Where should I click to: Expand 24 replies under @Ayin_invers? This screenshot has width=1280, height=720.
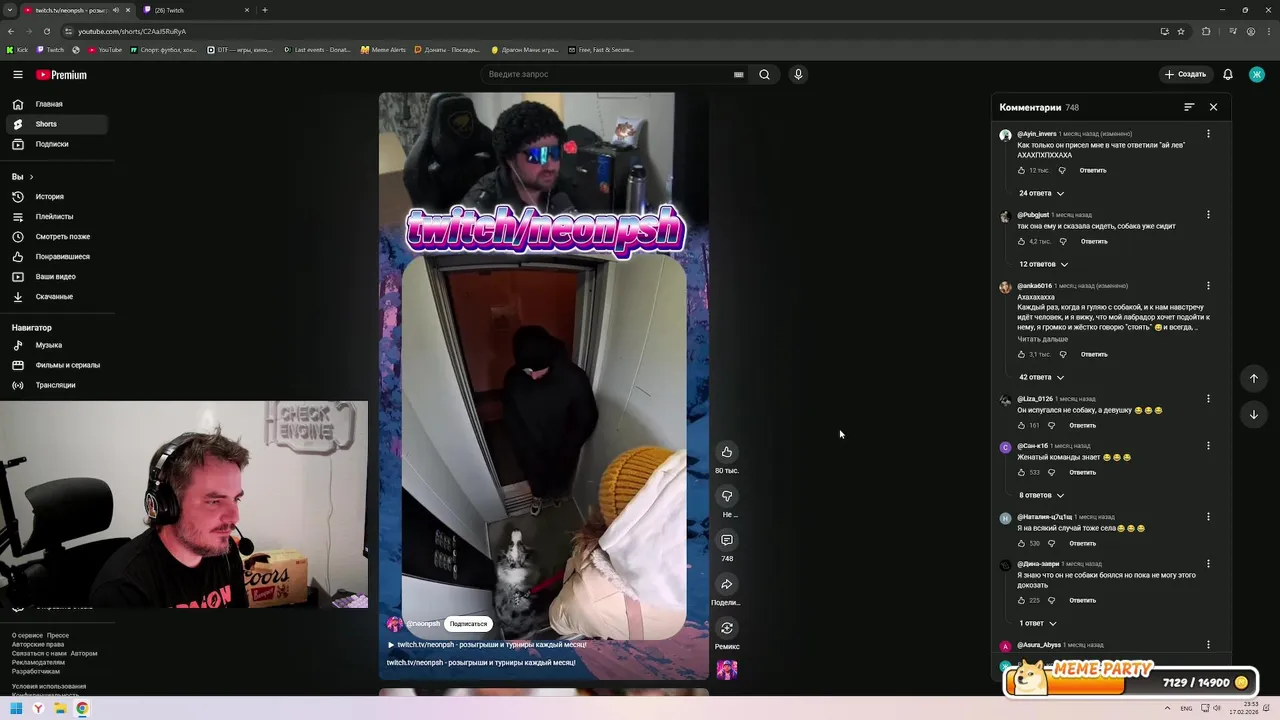tap(1041, 193)
